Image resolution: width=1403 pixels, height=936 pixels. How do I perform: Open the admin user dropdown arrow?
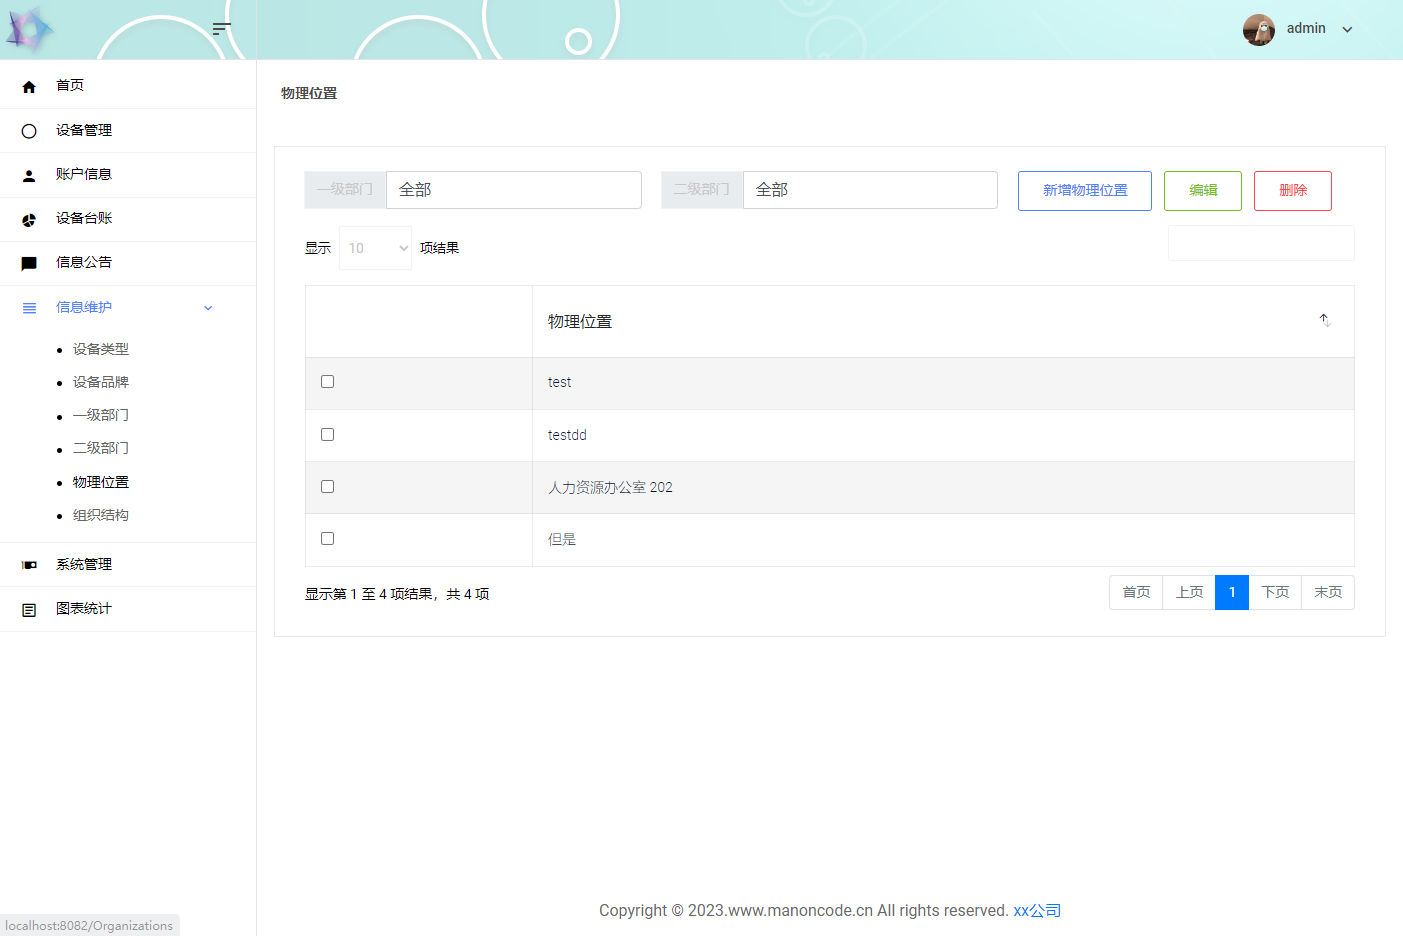[1347, 30]
